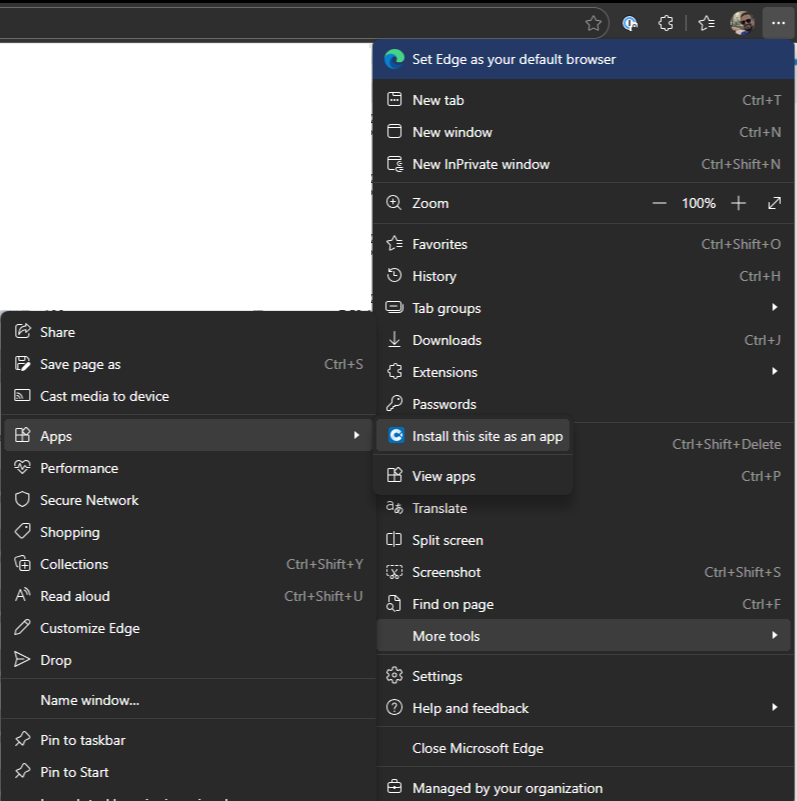Image resolution: width=797 pixels, height=801 pixels.
Task: Click Screenshot in the Edge menu
Action: [x=446, y=572]
